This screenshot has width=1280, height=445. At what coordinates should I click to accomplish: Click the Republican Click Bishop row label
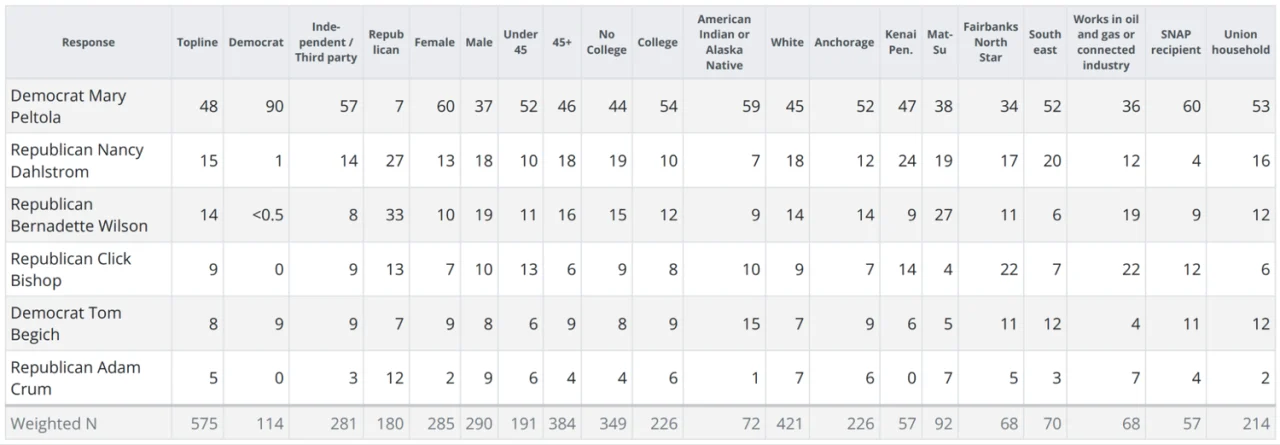71,269
